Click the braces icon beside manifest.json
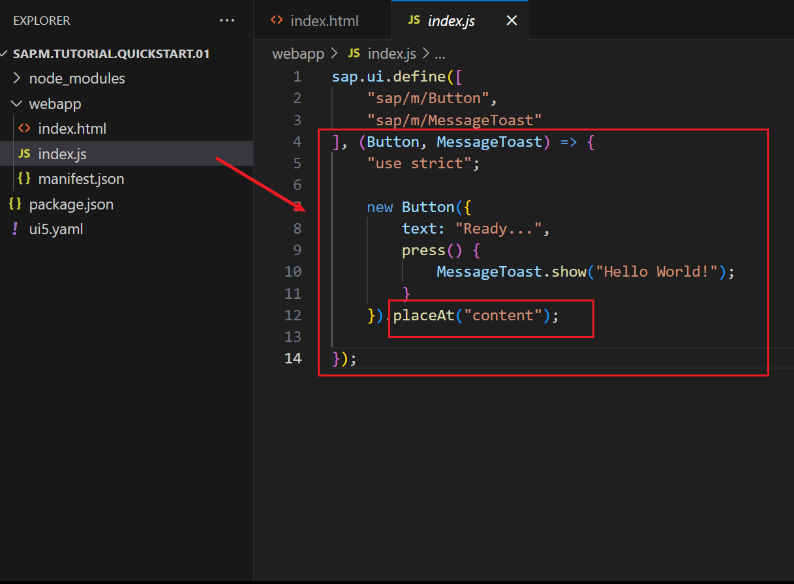This screenshot has width=794, height=584. tap(24, 179)
